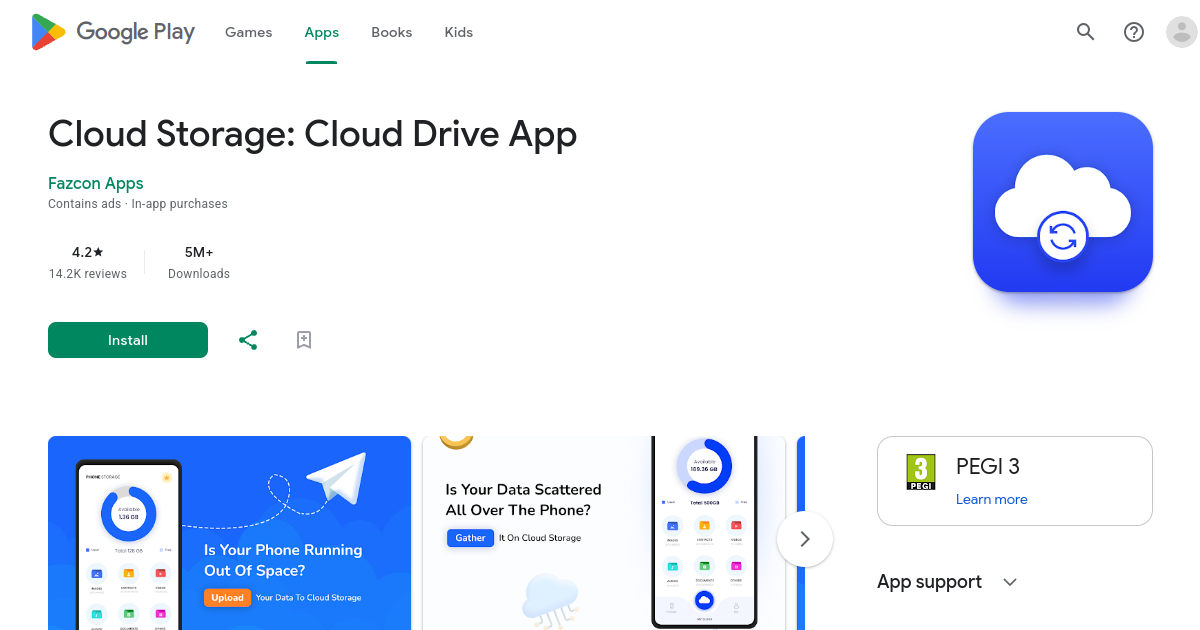The height and width of the screenshot is (630, 1200).
Task: Install the Cloud Drive app
Action: [128, 340]
